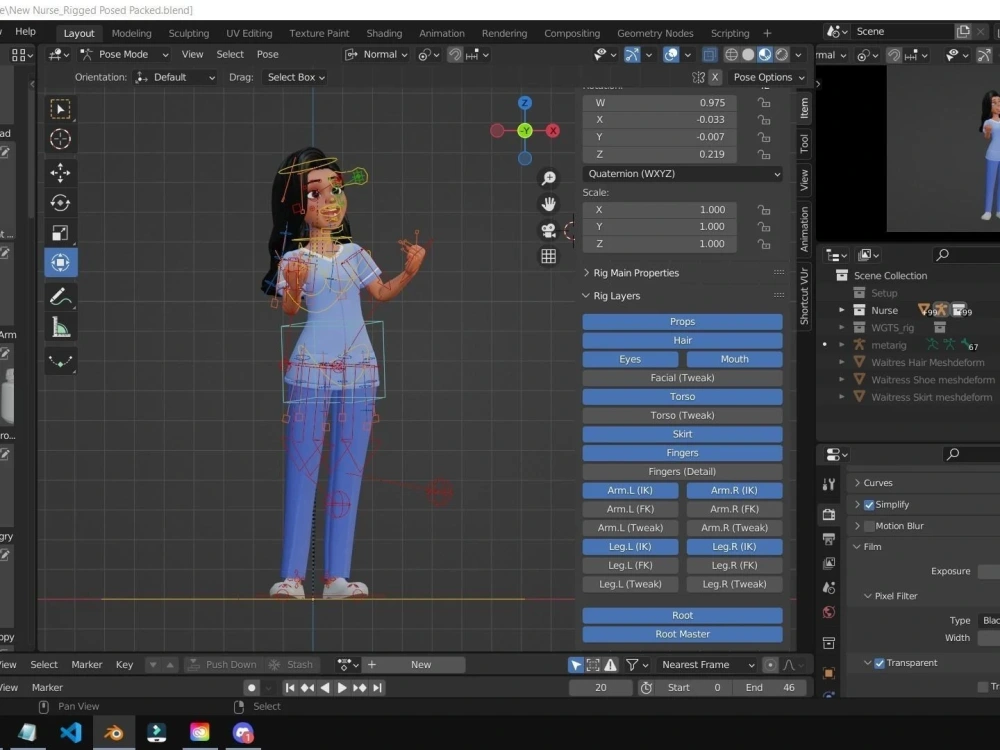Select the Move tool
This screenshot has height=750, width=1000.
tap(61, 173)
